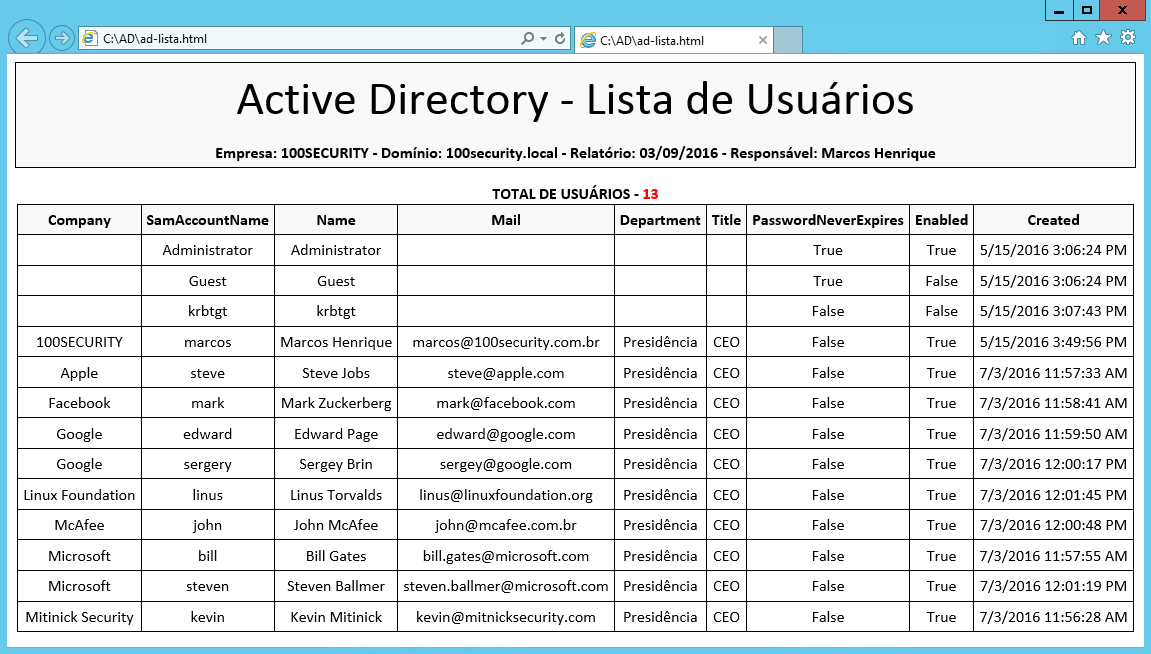Click the Back navigation arrow
This screenshot has height=654, width=1151.
(26, 38)
